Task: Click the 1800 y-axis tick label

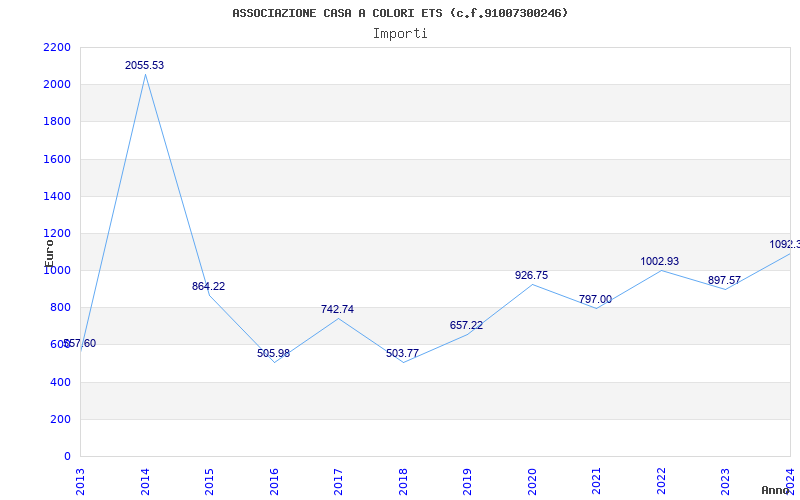Action: click(x=57, y=122)
